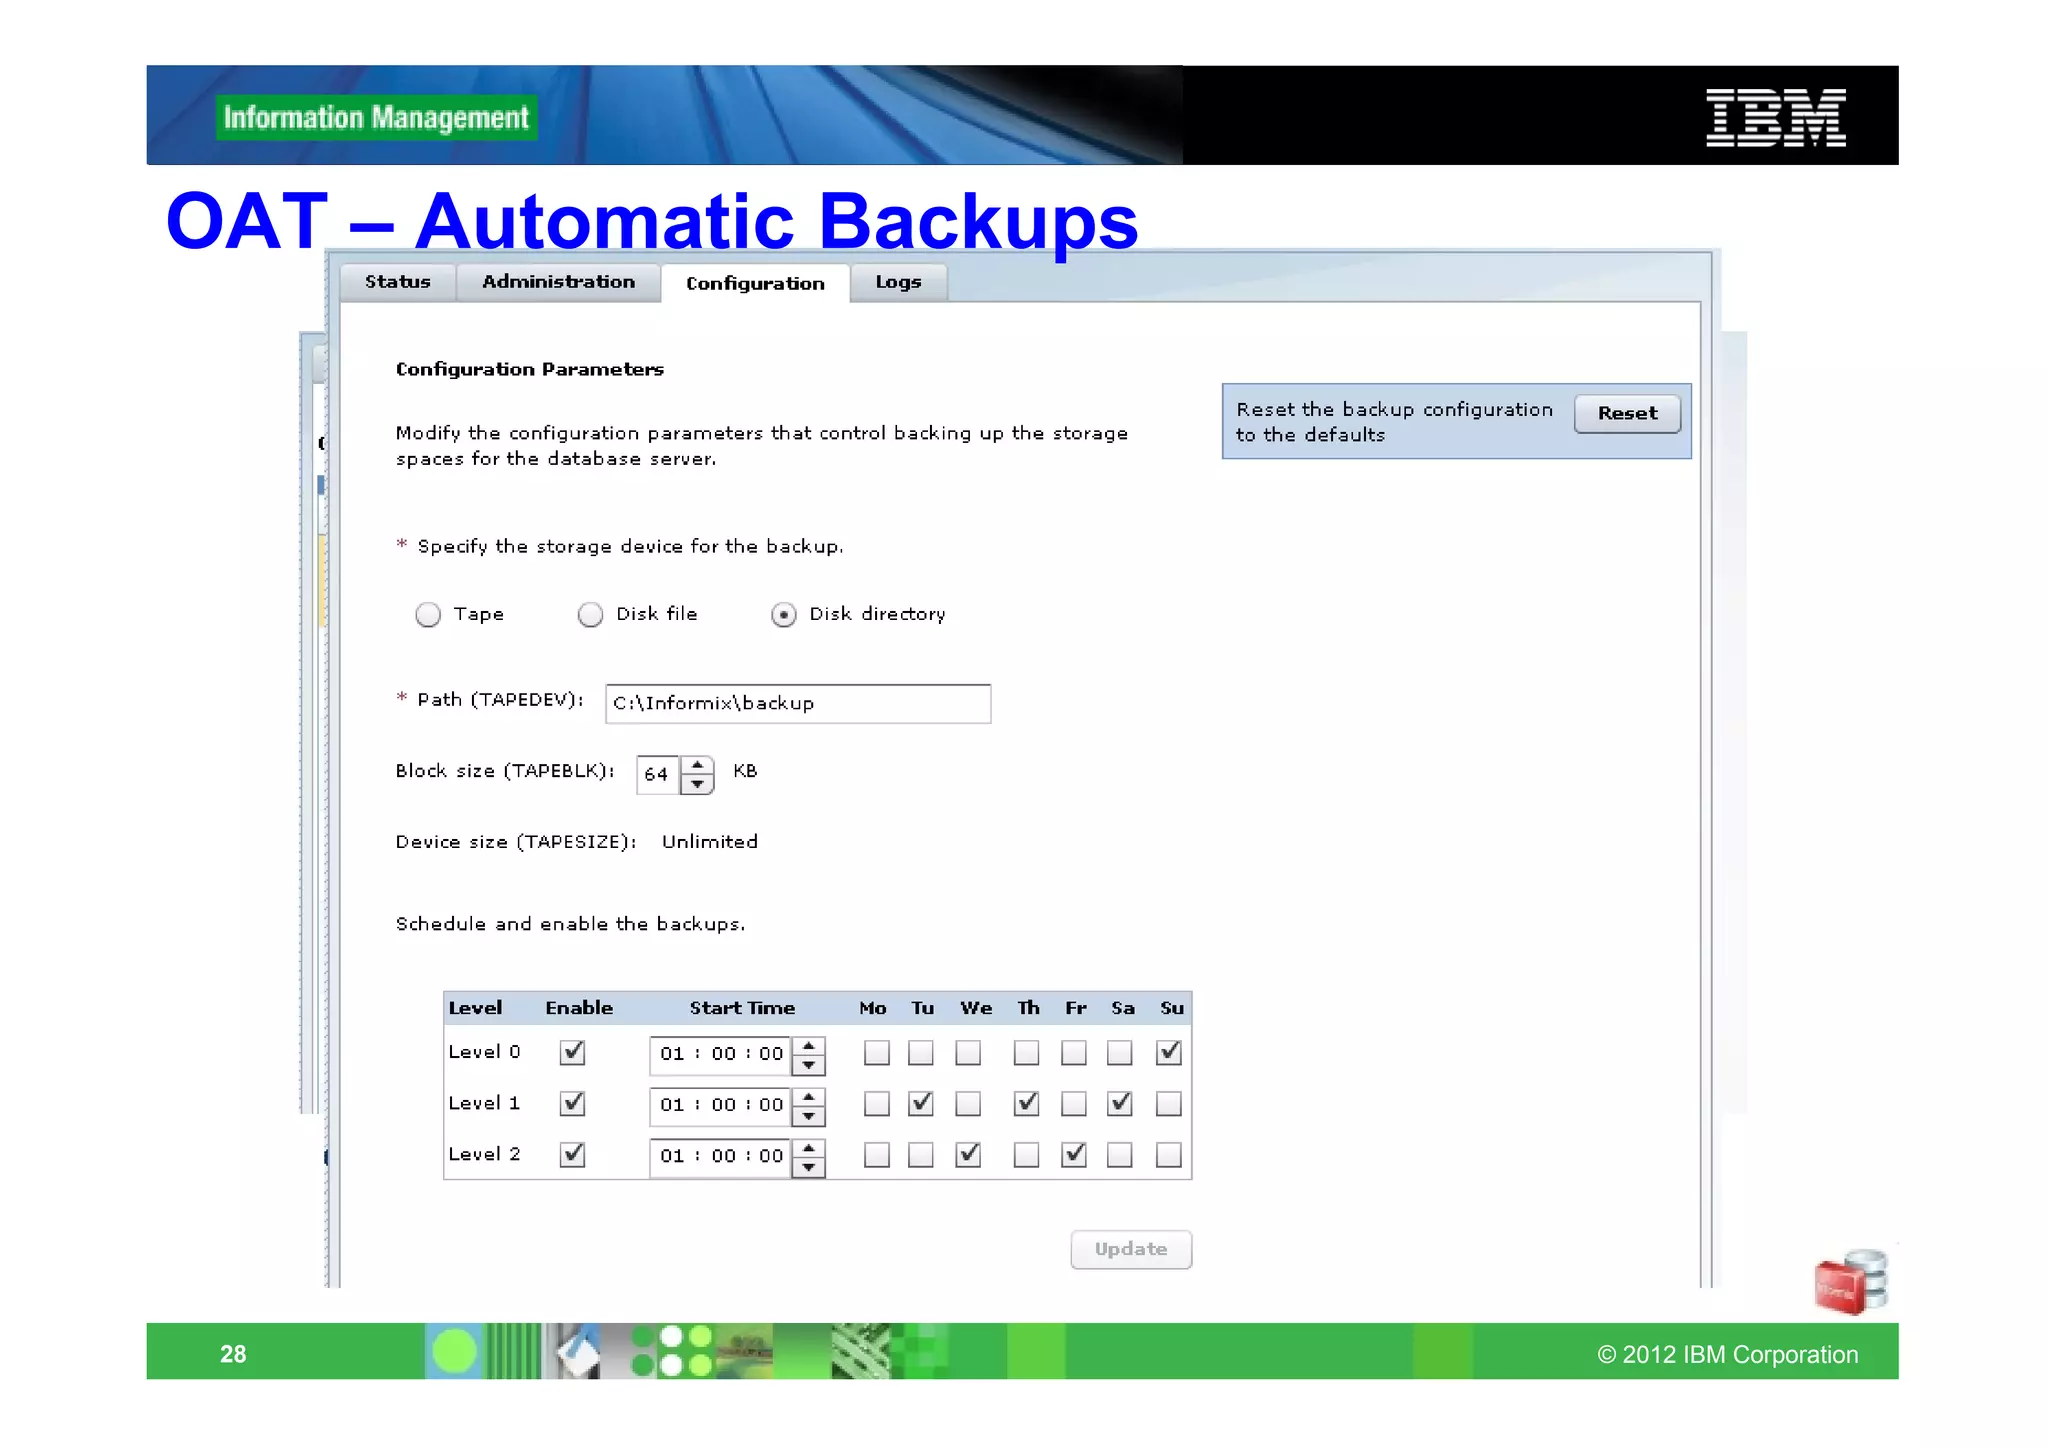Decrease Level 1 start time with down arrow
Viewport: 2048px width, 1447px height.
click(808, 1115)
